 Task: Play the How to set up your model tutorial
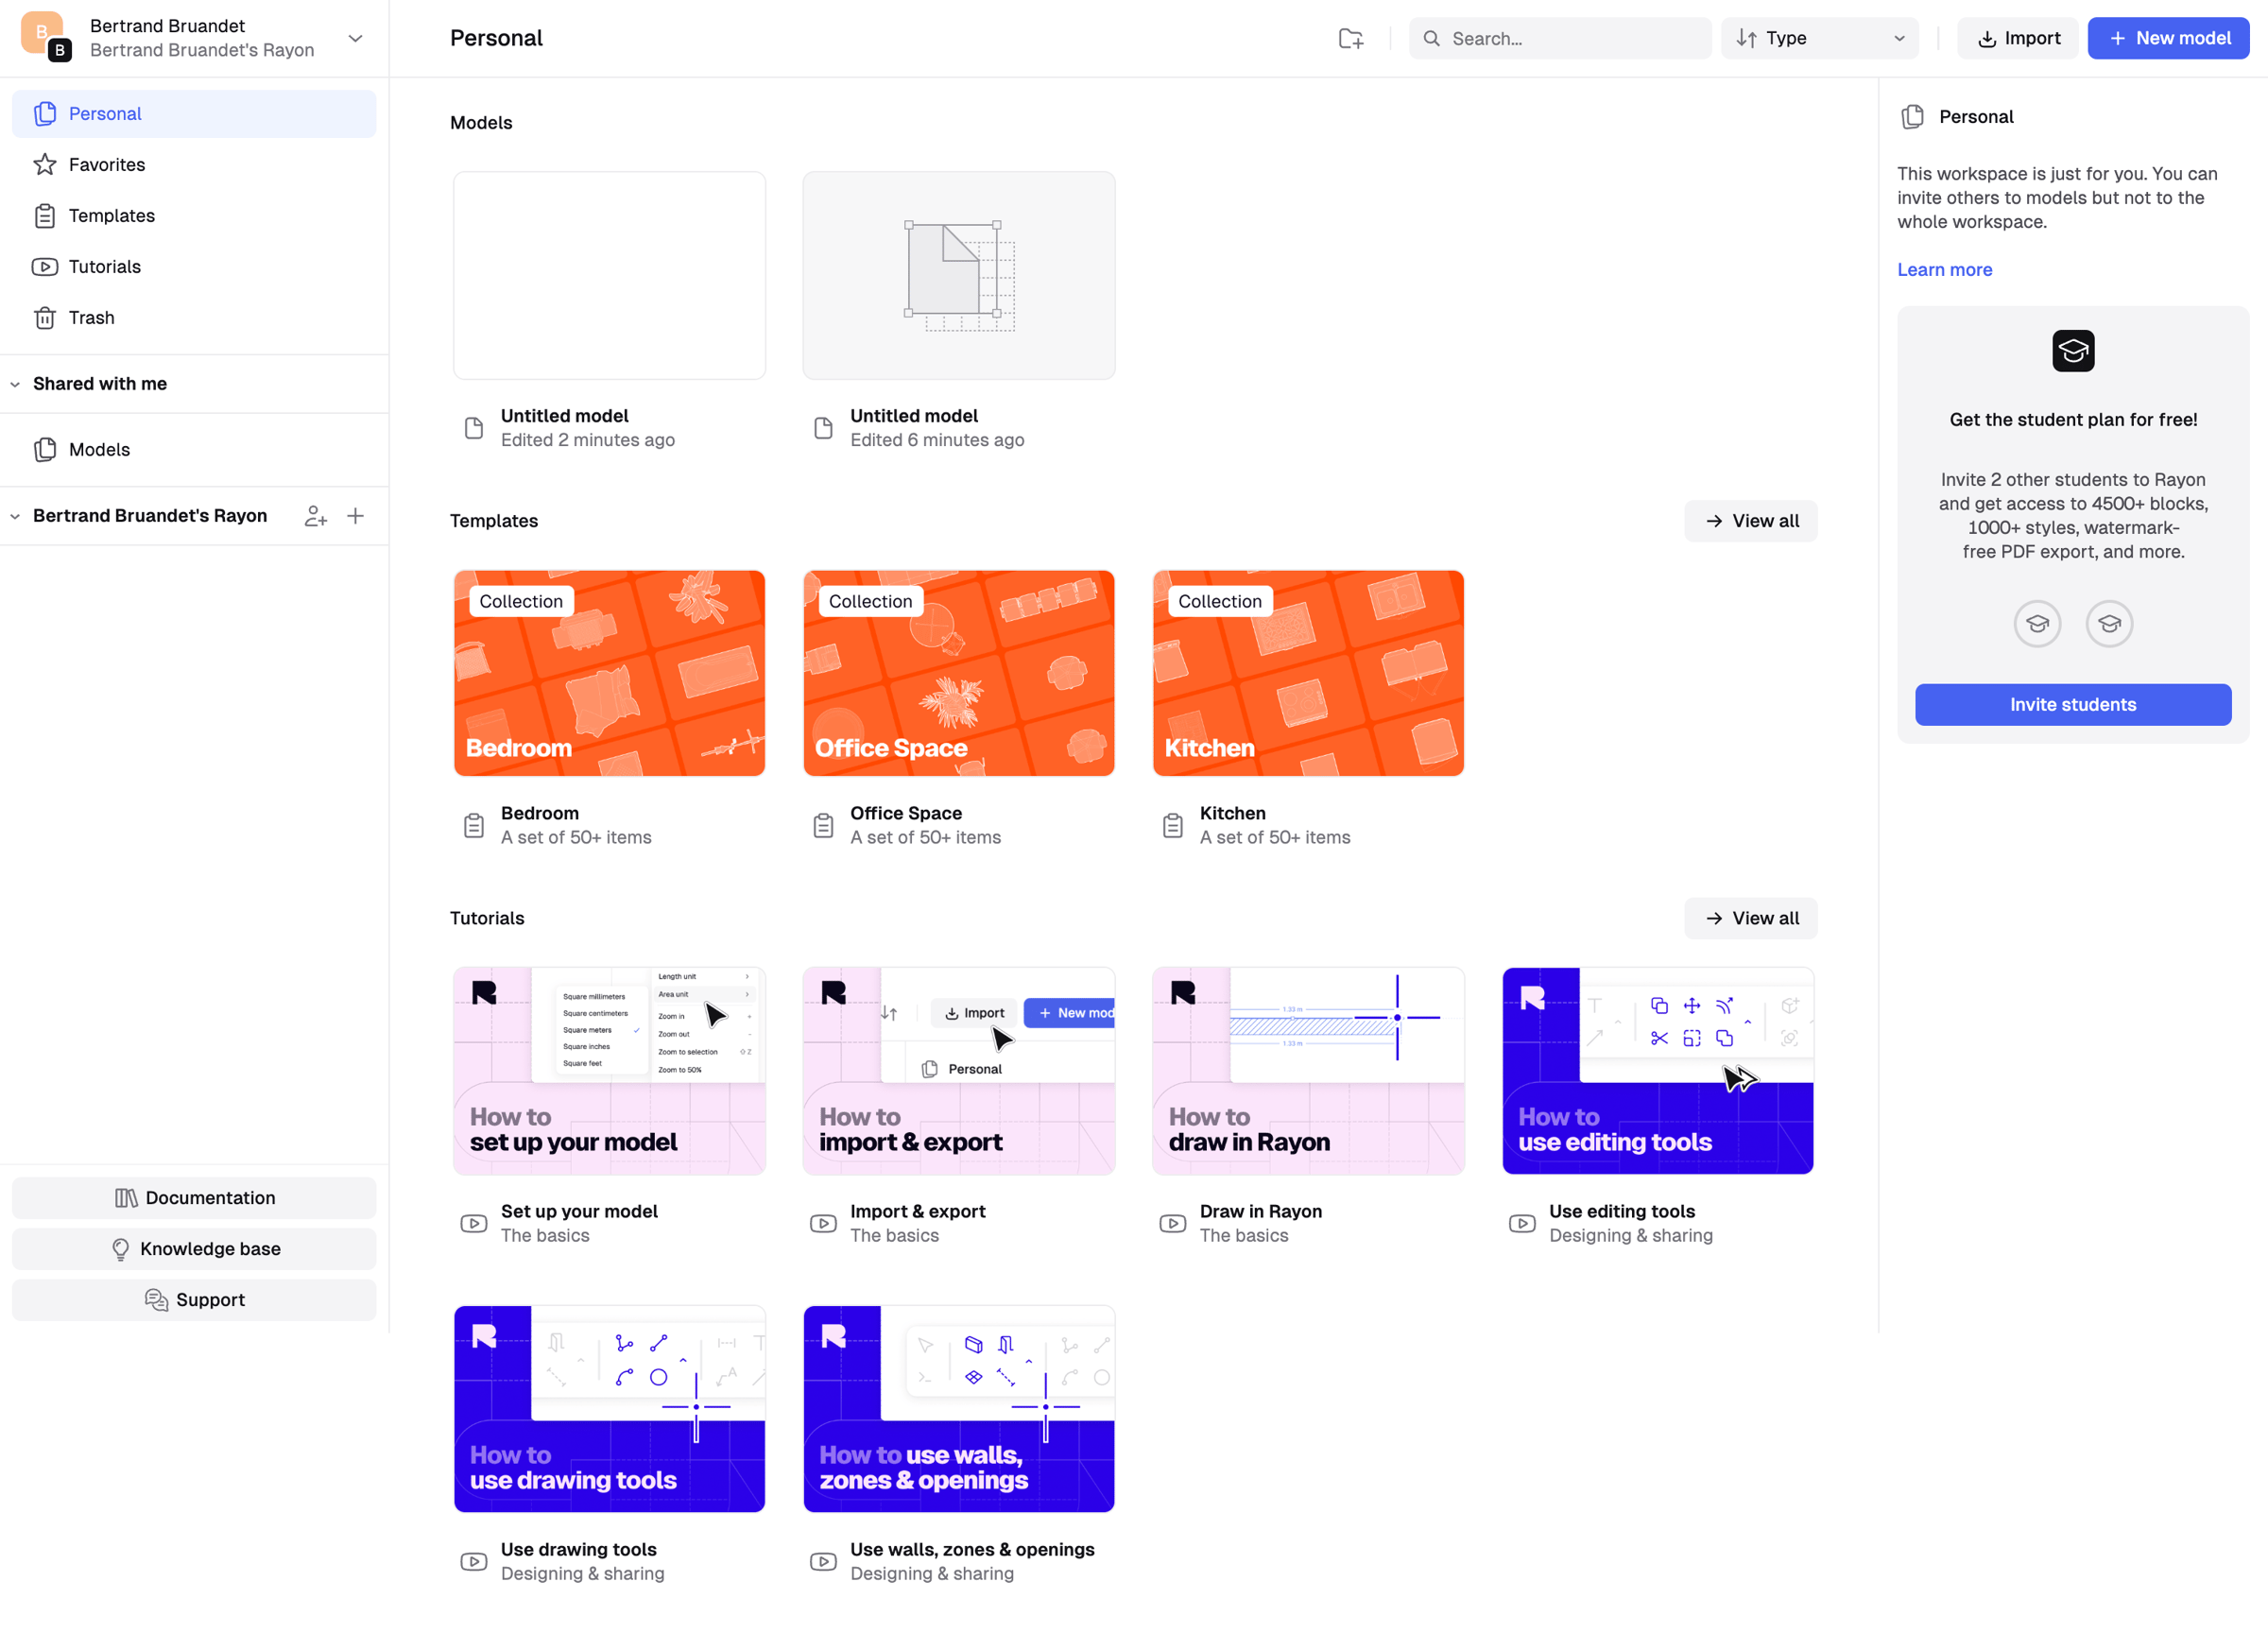point(609,1071)
